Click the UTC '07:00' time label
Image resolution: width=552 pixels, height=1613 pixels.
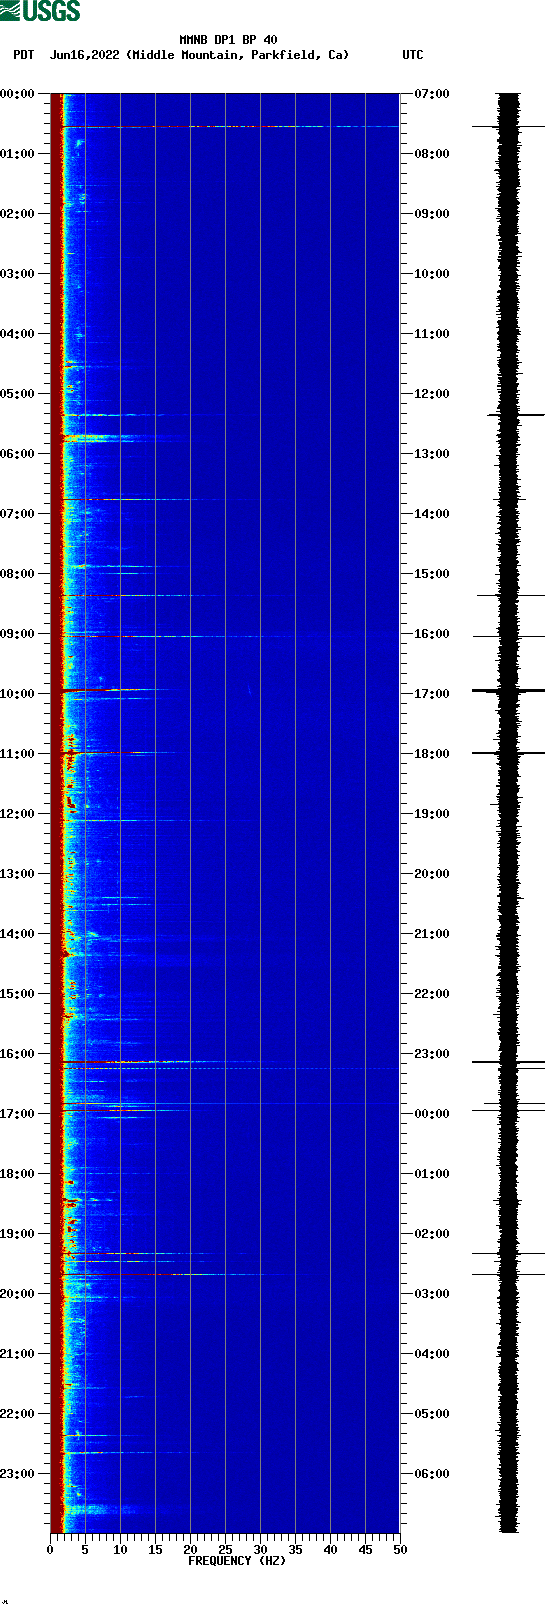coord(432,94)
